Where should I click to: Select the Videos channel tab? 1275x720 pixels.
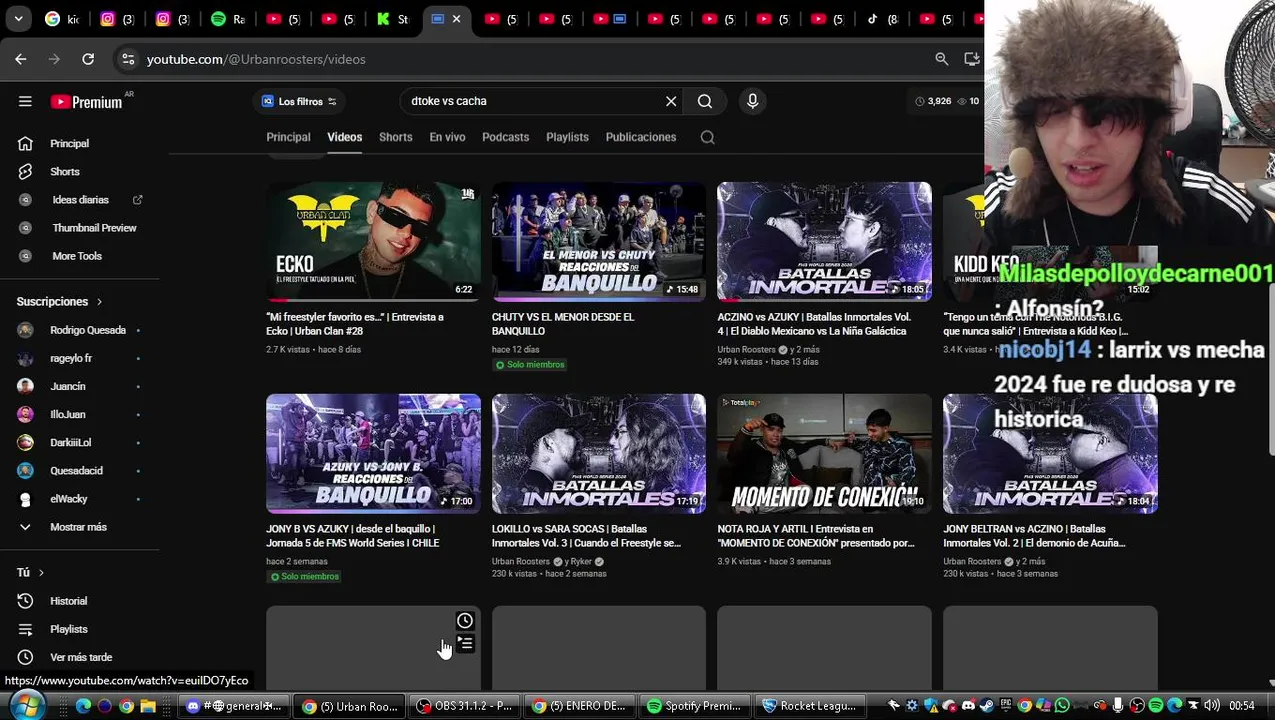point(344,137)
